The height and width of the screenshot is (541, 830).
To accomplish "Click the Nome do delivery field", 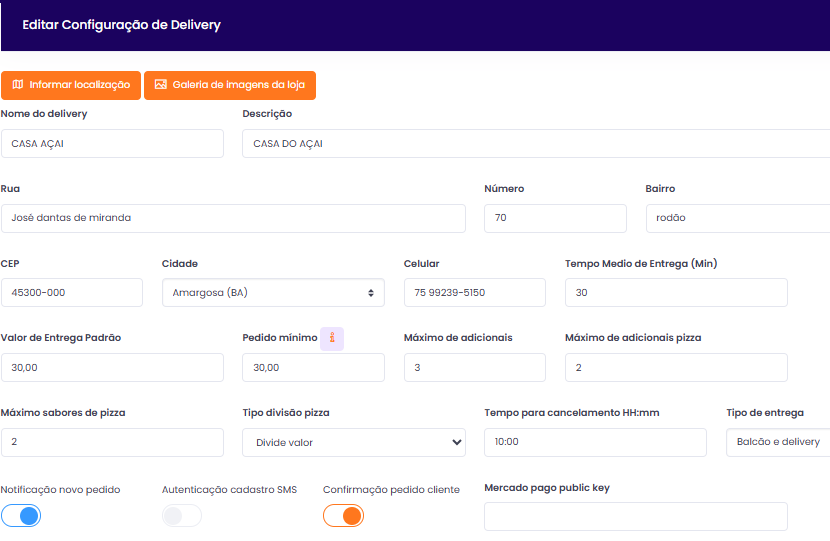I will pos(112,143).
